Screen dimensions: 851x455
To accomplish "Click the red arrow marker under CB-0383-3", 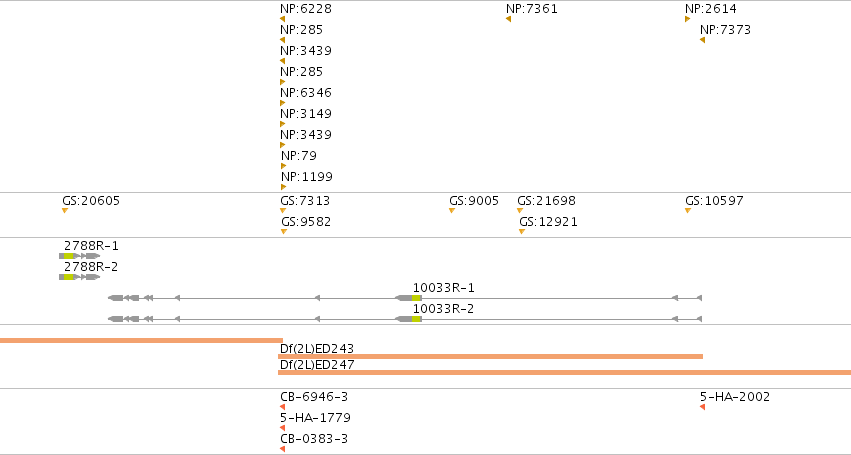I will click(x=282, y=449).
